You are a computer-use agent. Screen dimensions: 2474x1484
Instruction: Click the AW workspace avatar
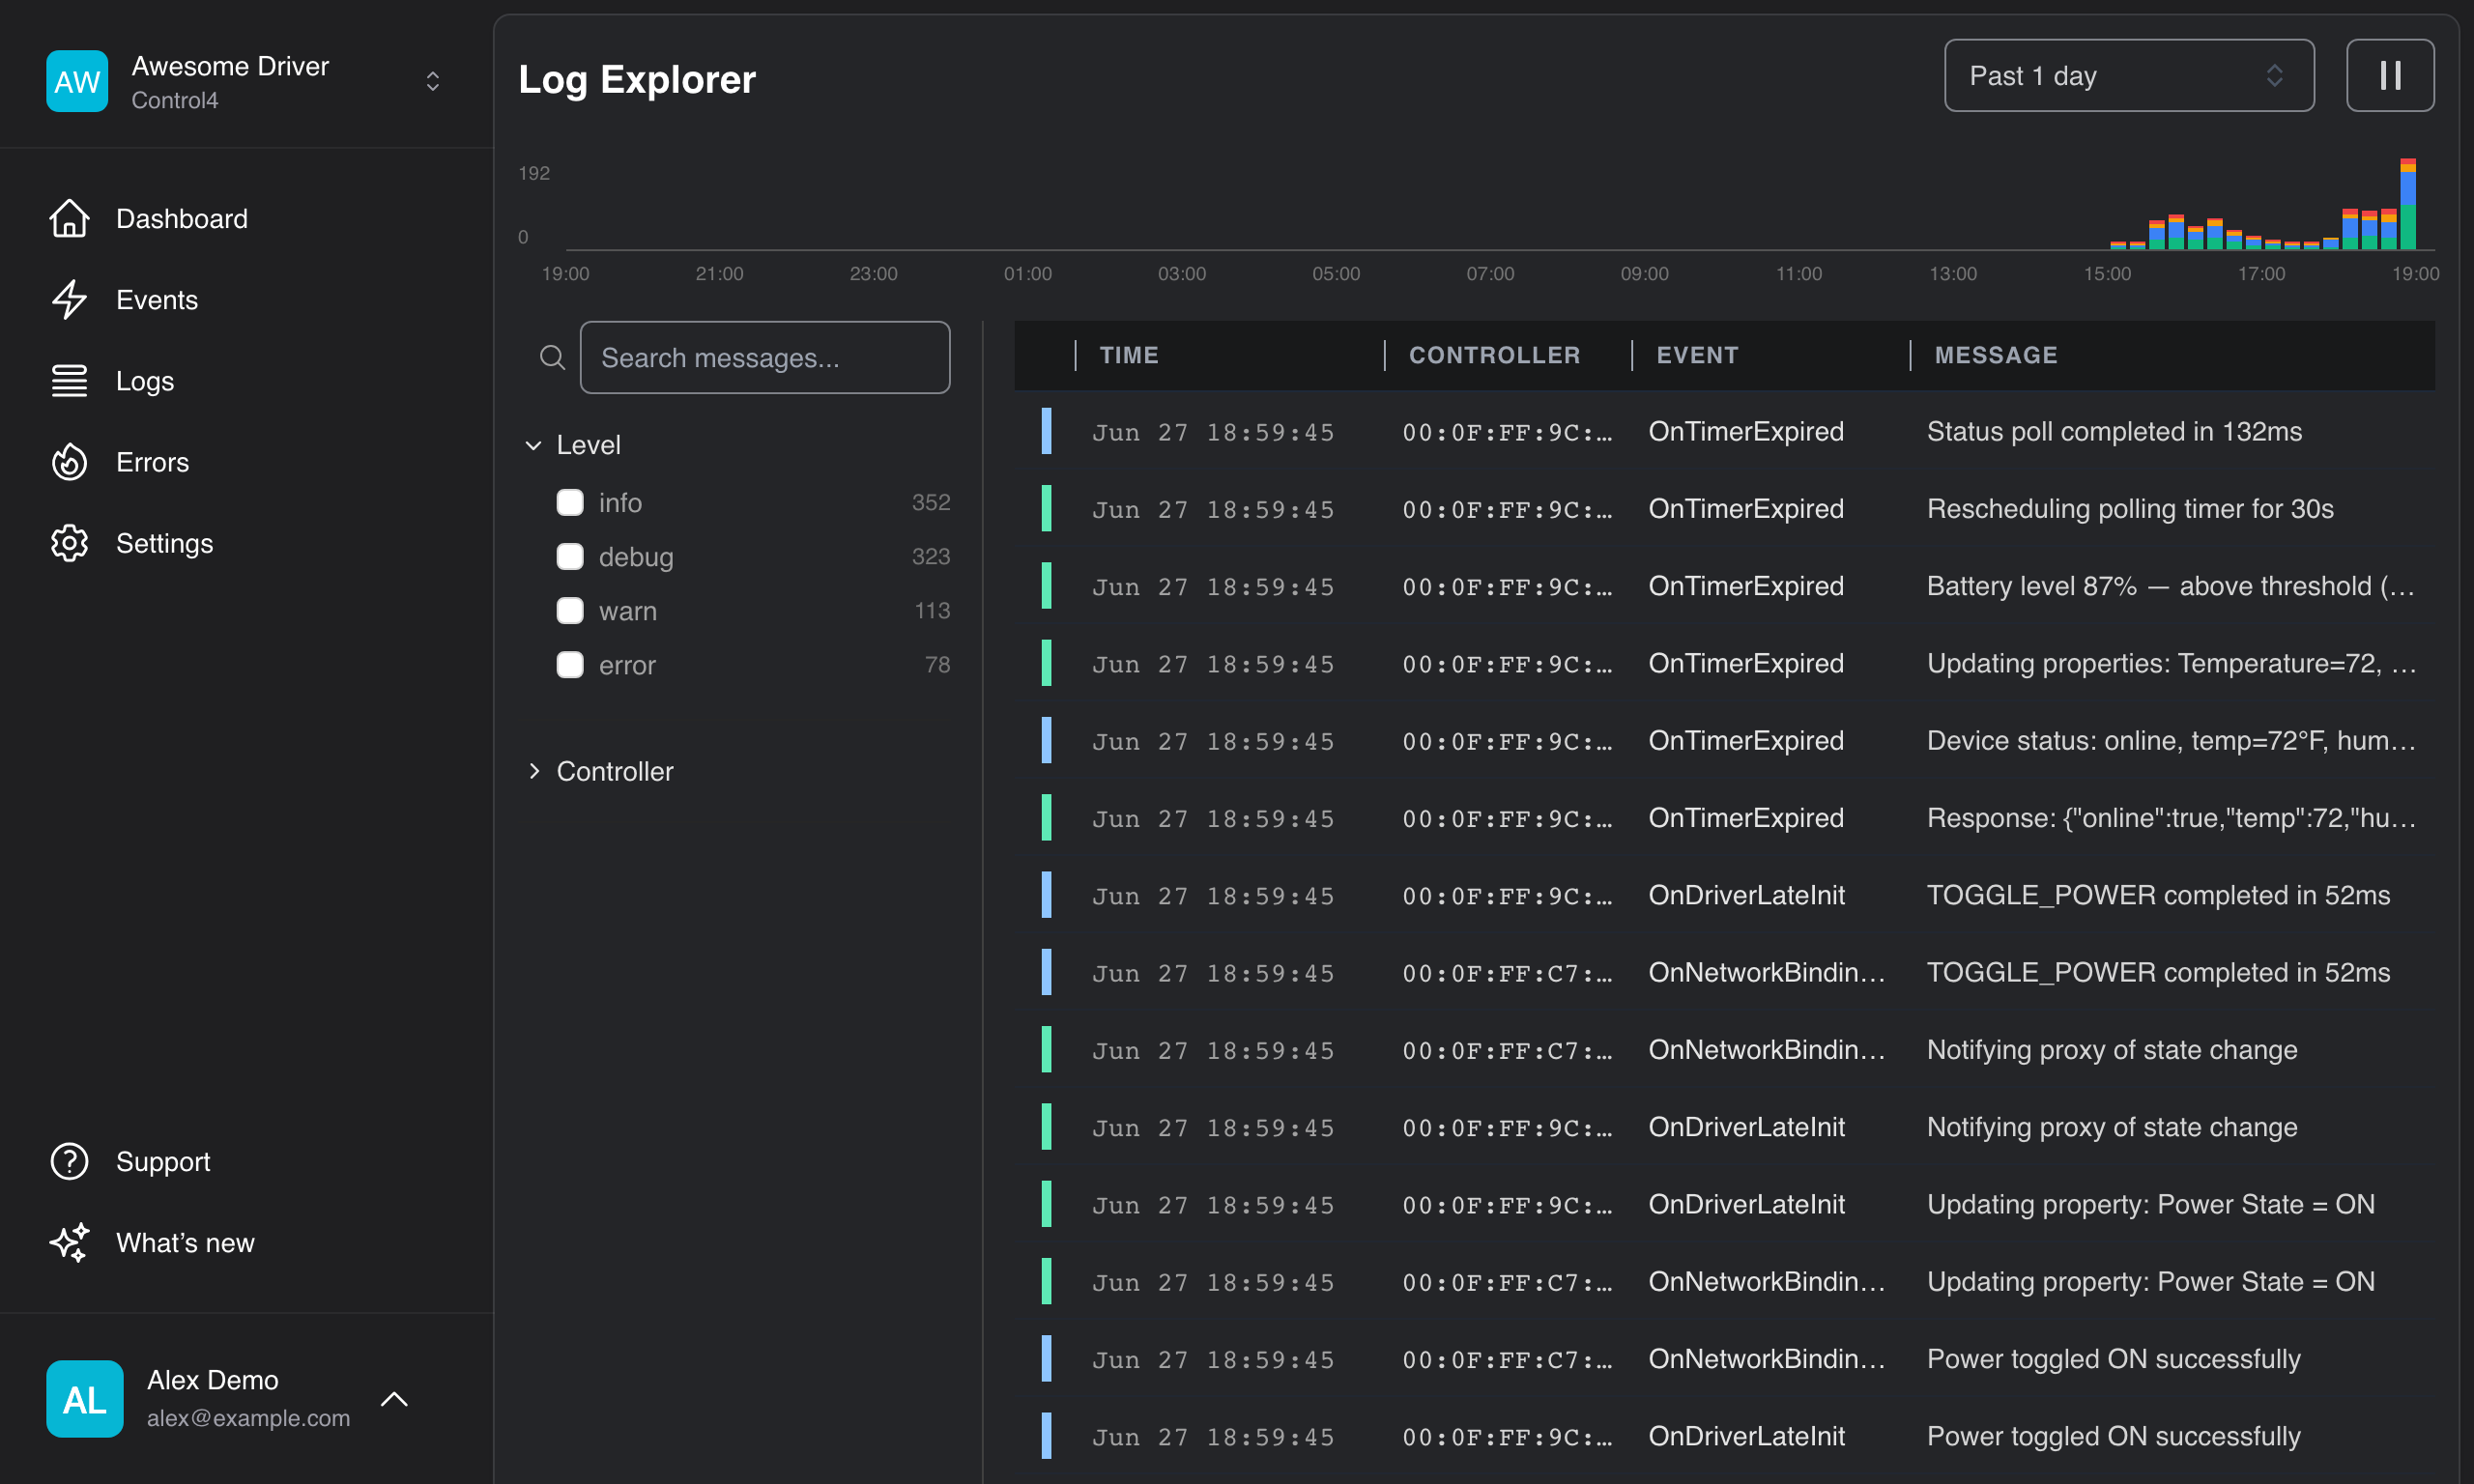pyautogui.click(x=77, y=81)
